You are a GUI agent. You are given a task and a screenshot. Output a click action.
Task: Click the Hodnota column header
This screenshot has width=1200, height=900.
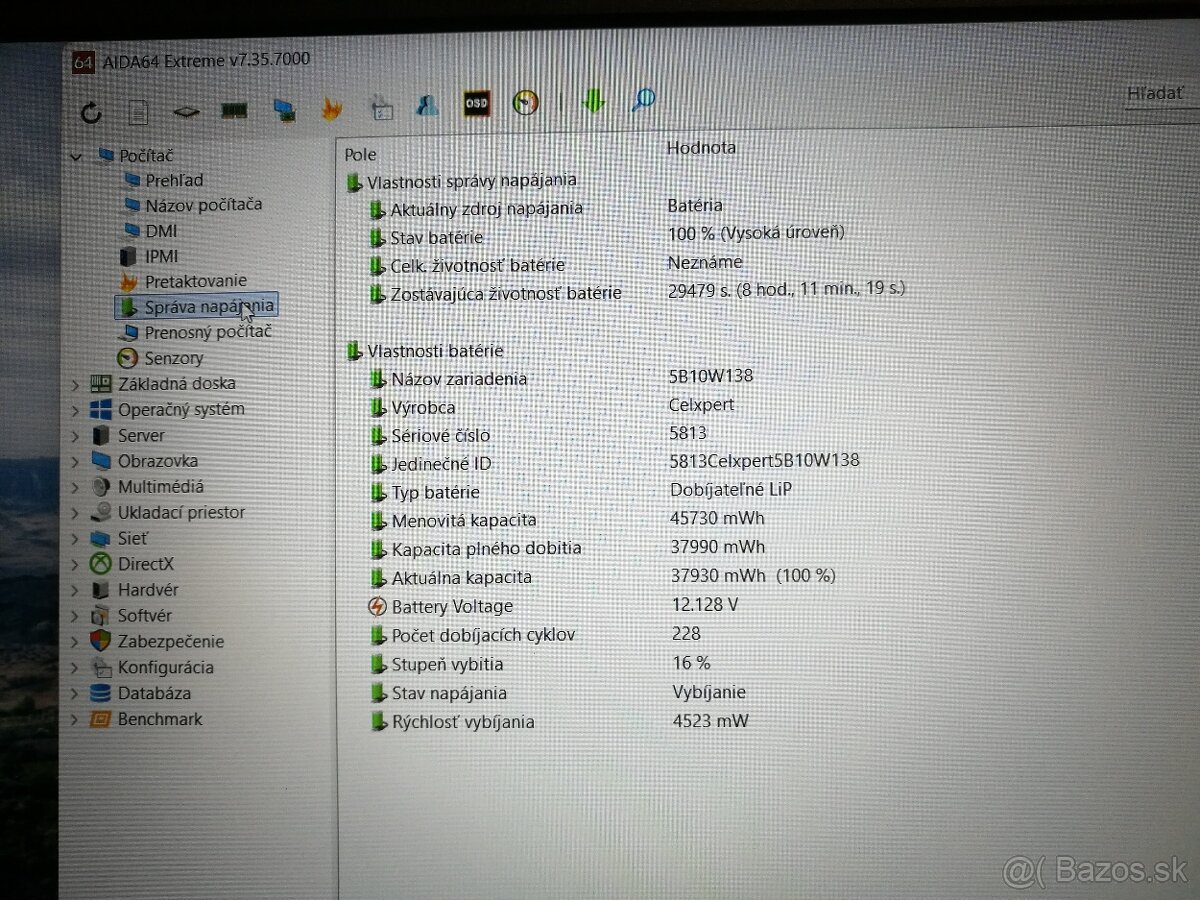tap(702, 147)
